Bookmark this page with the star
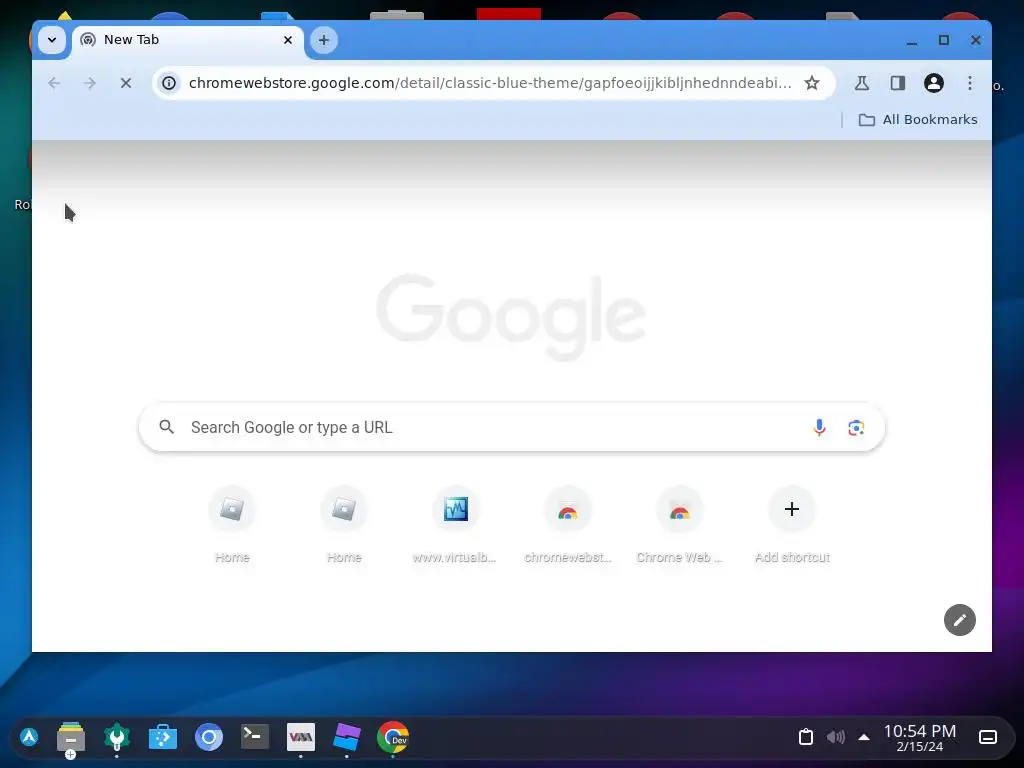The width and height of the screenshot is (1024, 768). 812,83
